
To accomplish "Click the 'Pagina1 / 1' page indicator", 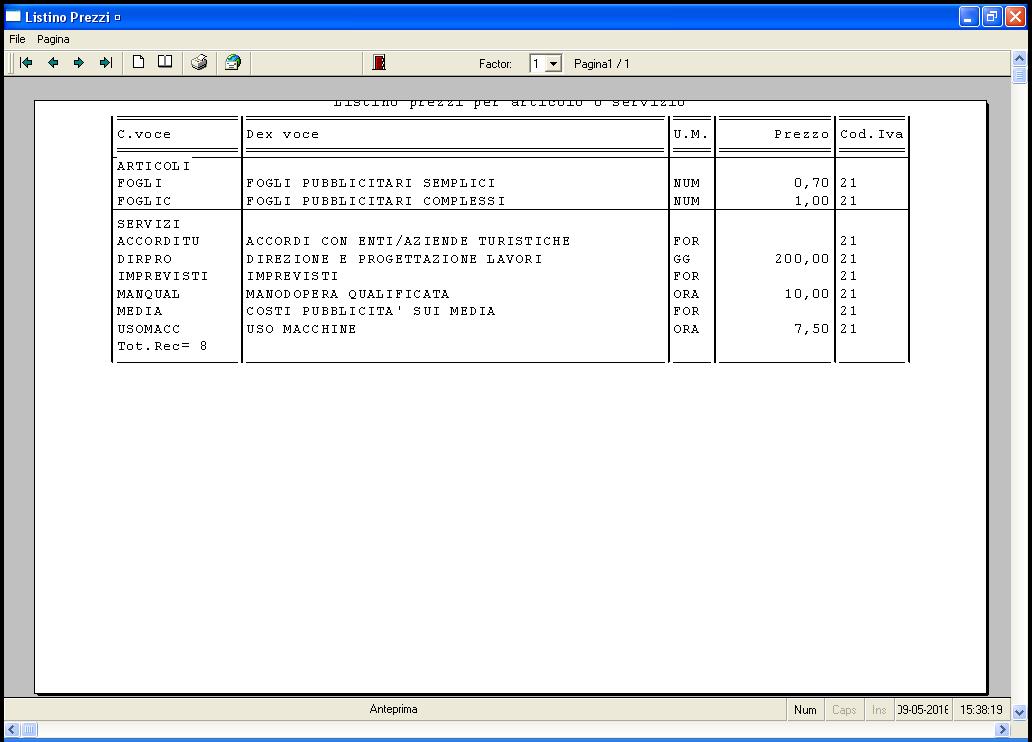I will click(x=602, y=64).
